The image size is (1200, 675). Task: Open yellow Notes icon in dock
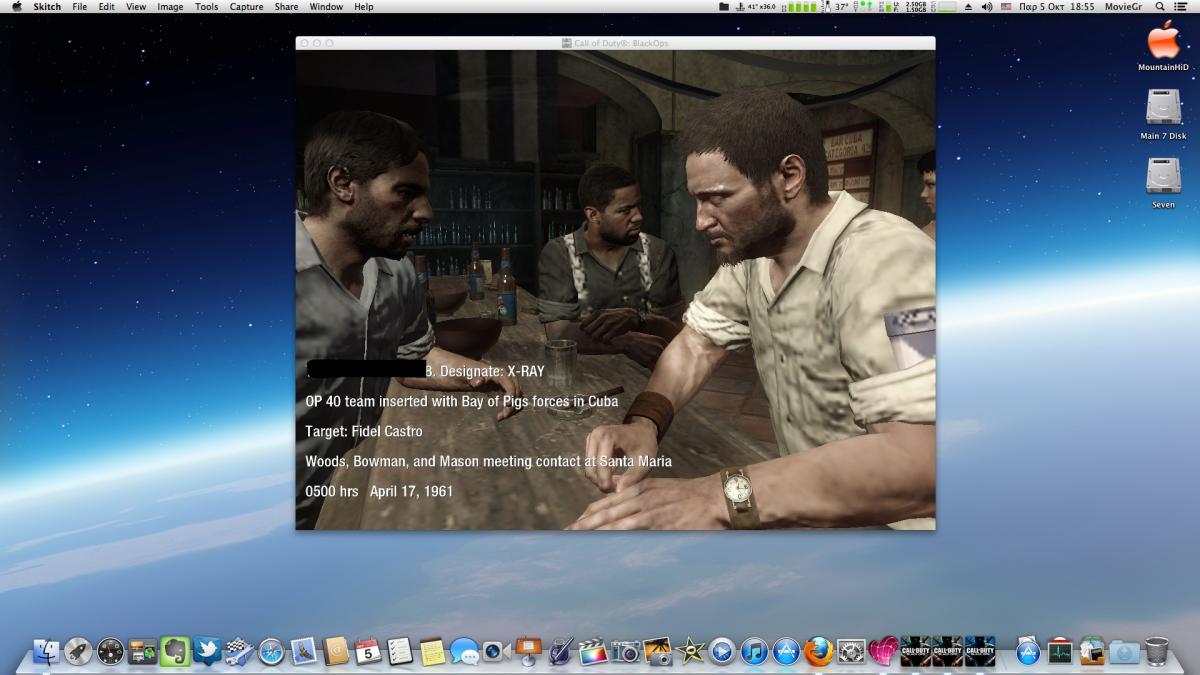[x=432, y=652]
